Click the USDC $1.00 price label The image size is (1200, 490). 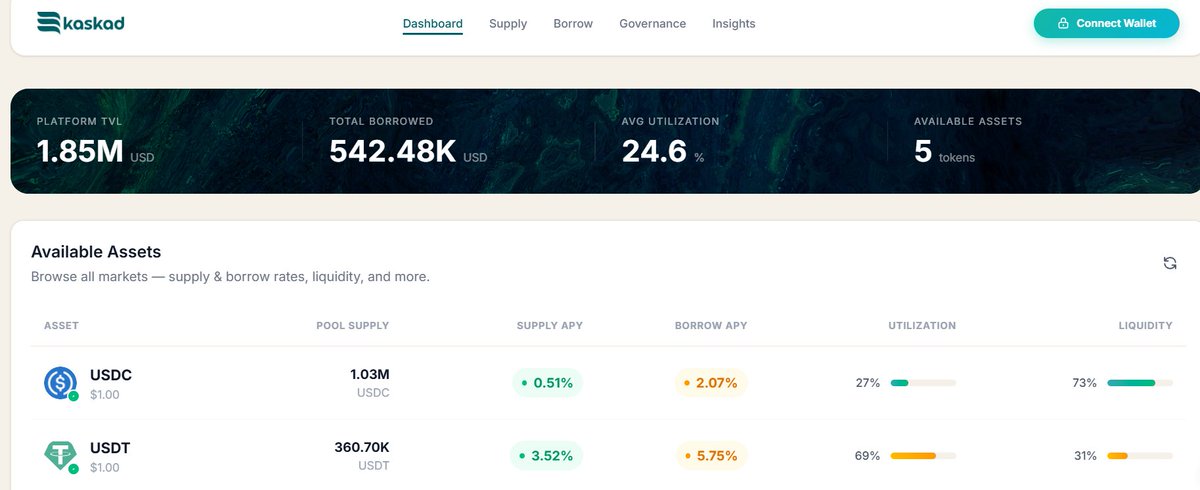point(105,395)
